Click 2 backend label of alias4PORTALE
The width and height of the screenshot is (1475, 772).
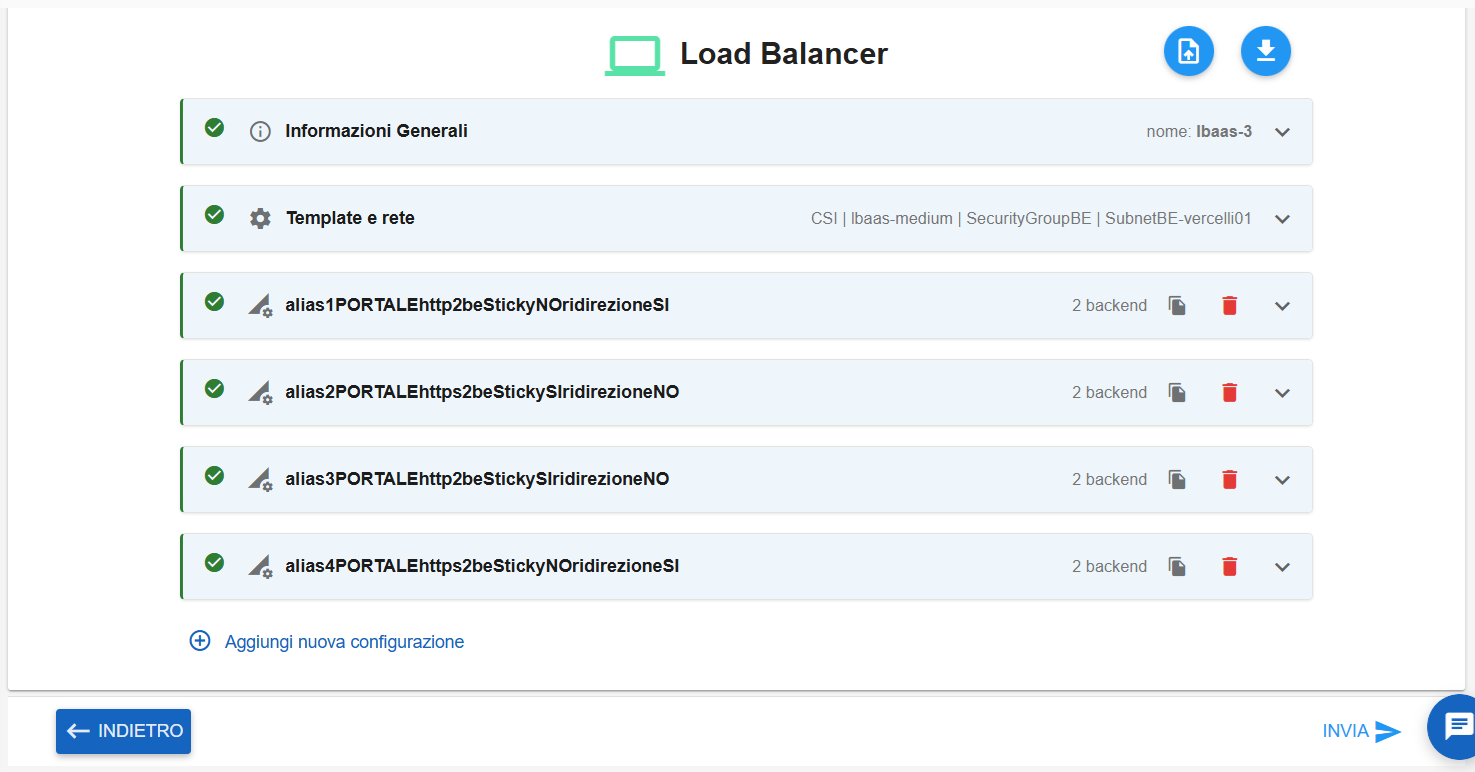click(x=1109, y=567)
